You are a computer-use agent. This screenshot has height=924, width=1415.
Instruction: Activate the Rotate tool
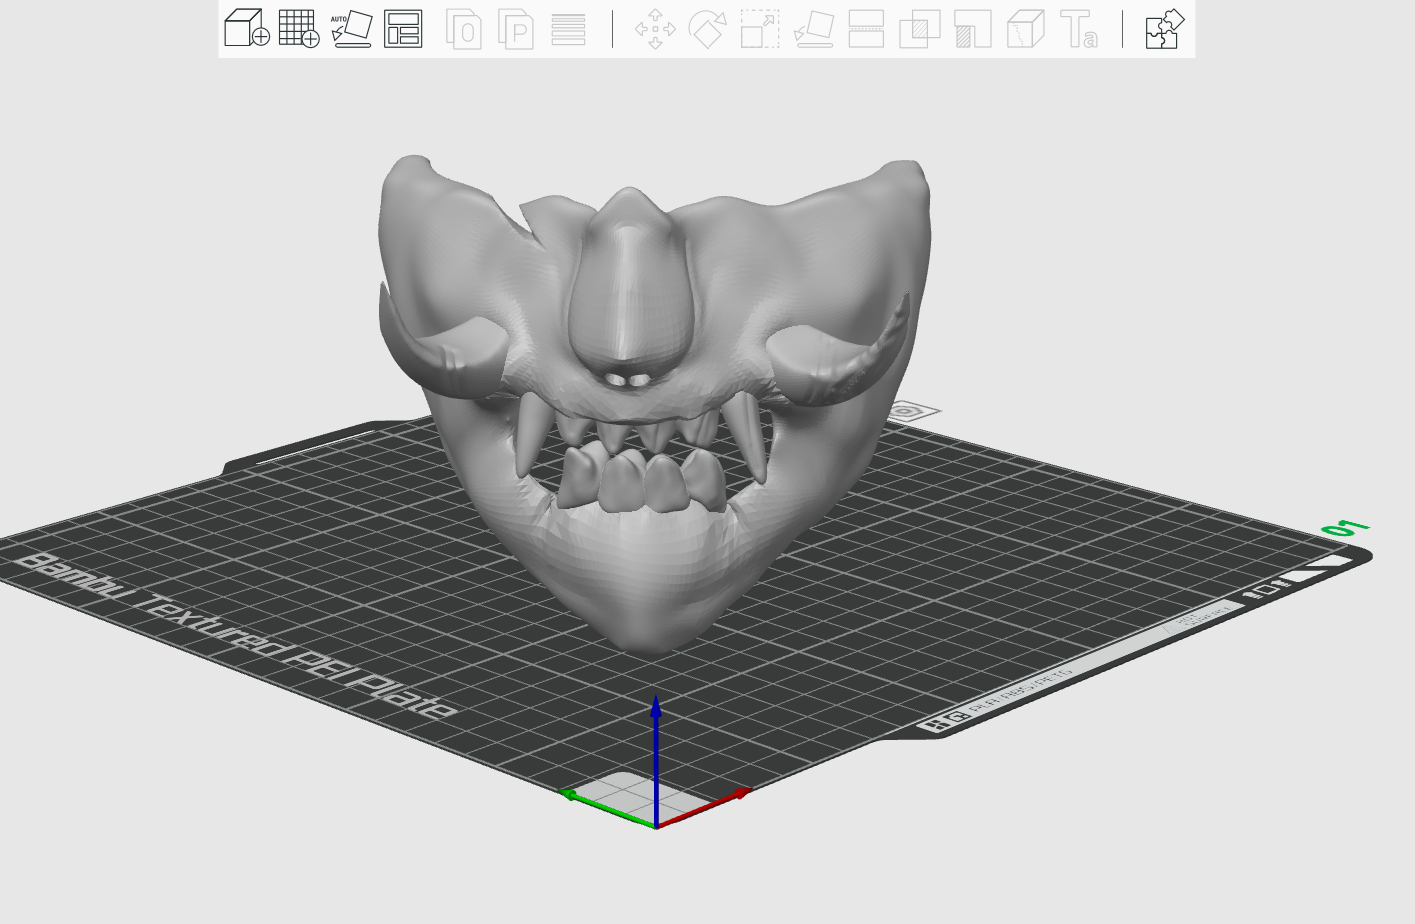(707, 29)
